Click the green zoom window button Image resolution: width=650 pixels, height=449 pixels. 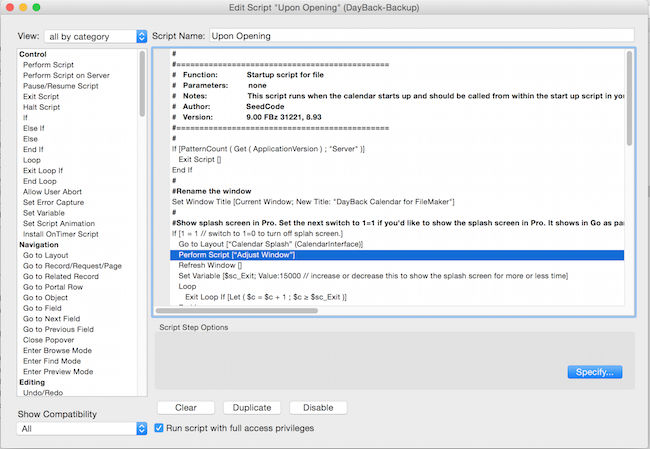pyautogui.click(x=36, y=7)
